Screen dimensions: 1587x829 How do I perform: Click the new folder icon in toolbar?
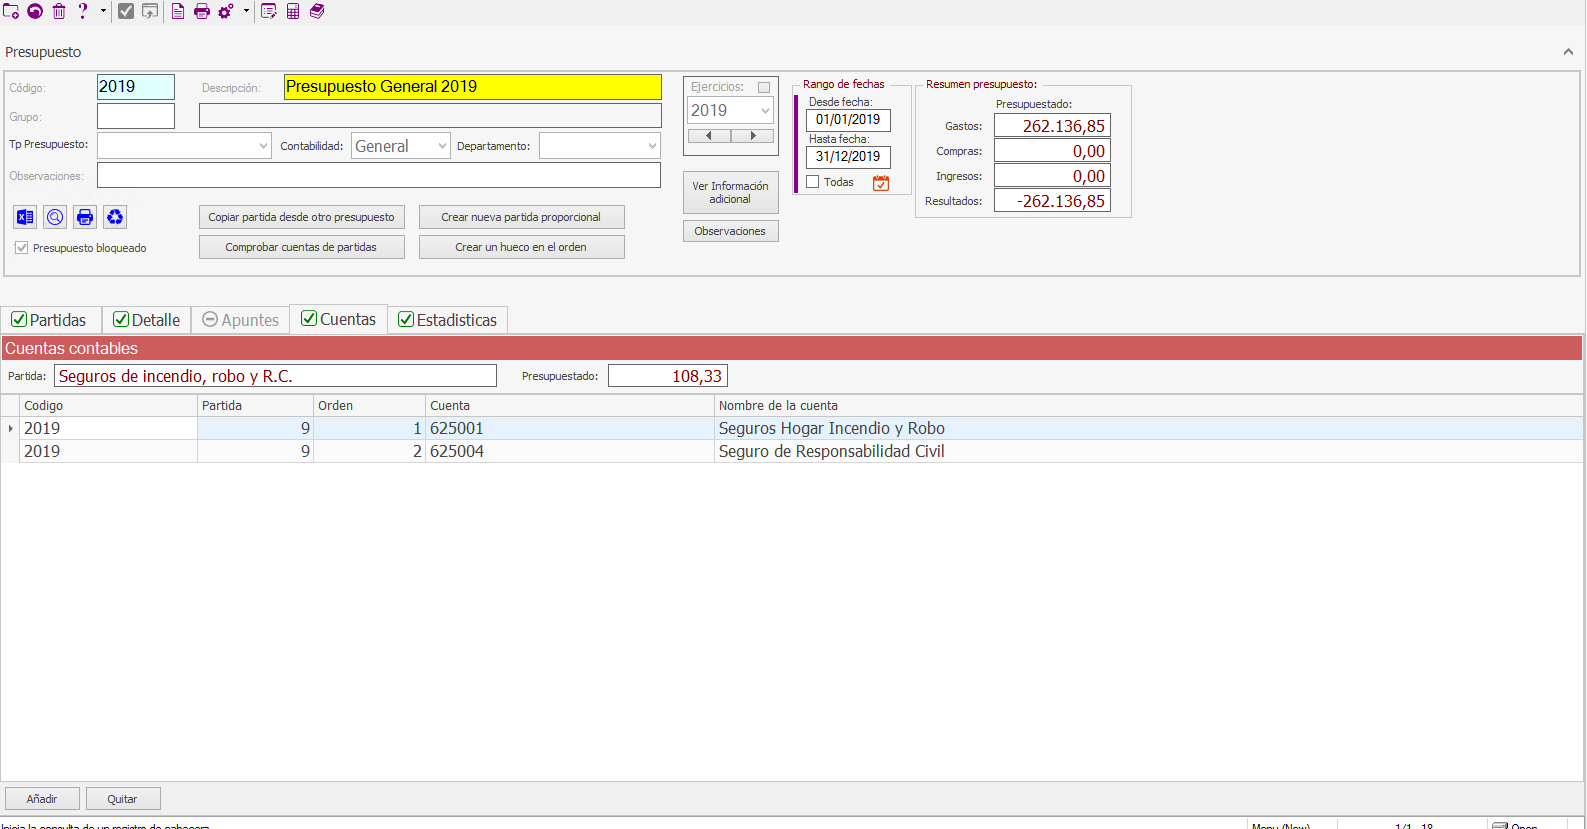[x=11, y=11]
